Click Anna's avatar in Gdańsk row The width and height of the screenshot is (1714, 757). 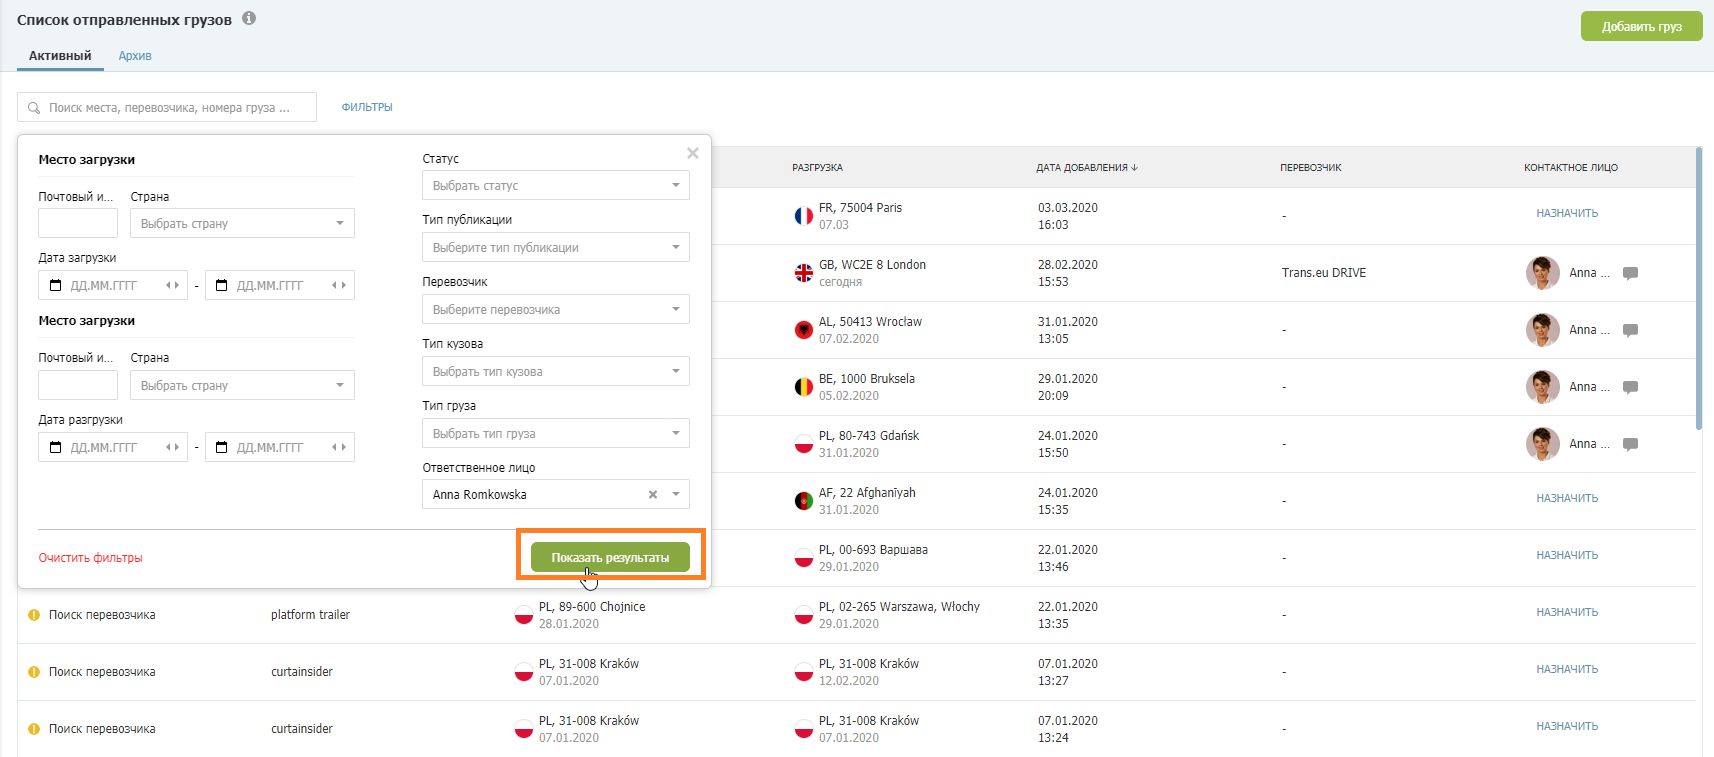1543,443
